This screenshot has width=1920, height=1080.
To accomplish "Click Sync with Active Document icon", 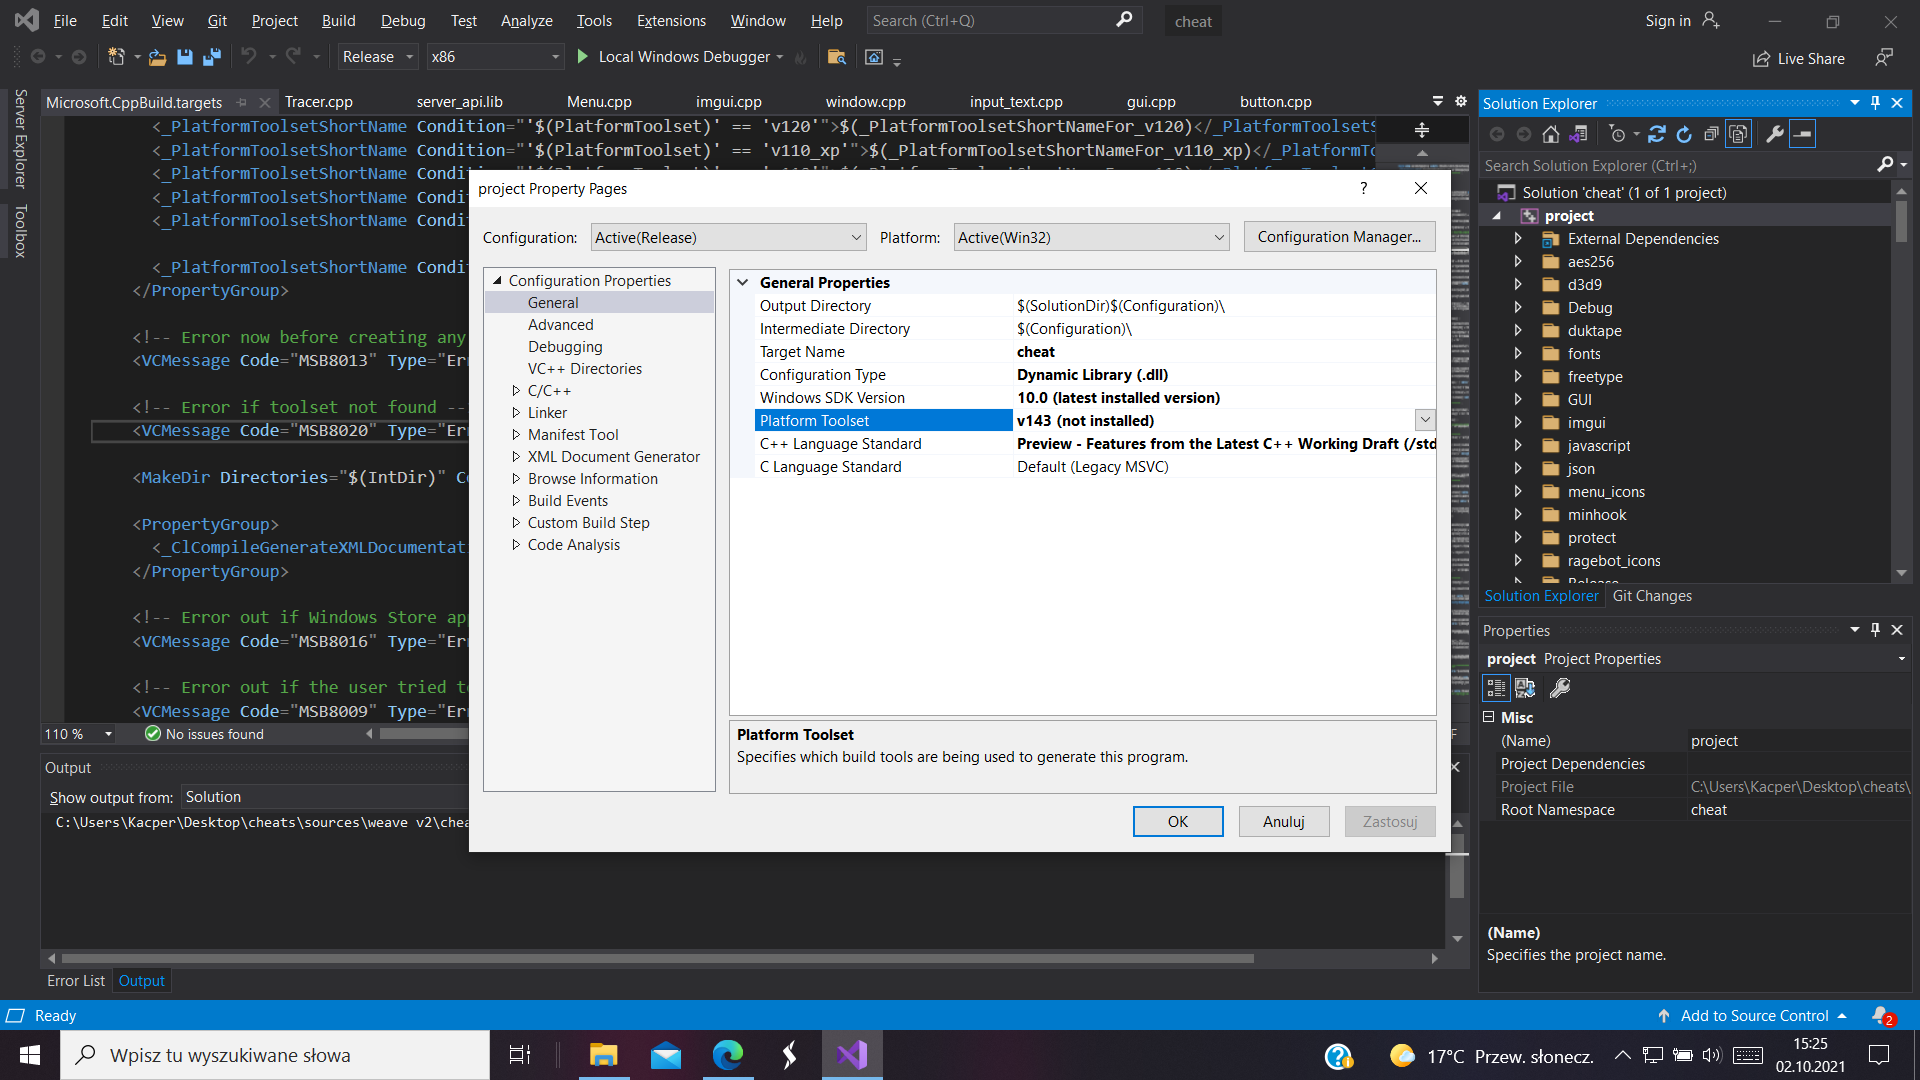I will click(x=1657, y=134).
